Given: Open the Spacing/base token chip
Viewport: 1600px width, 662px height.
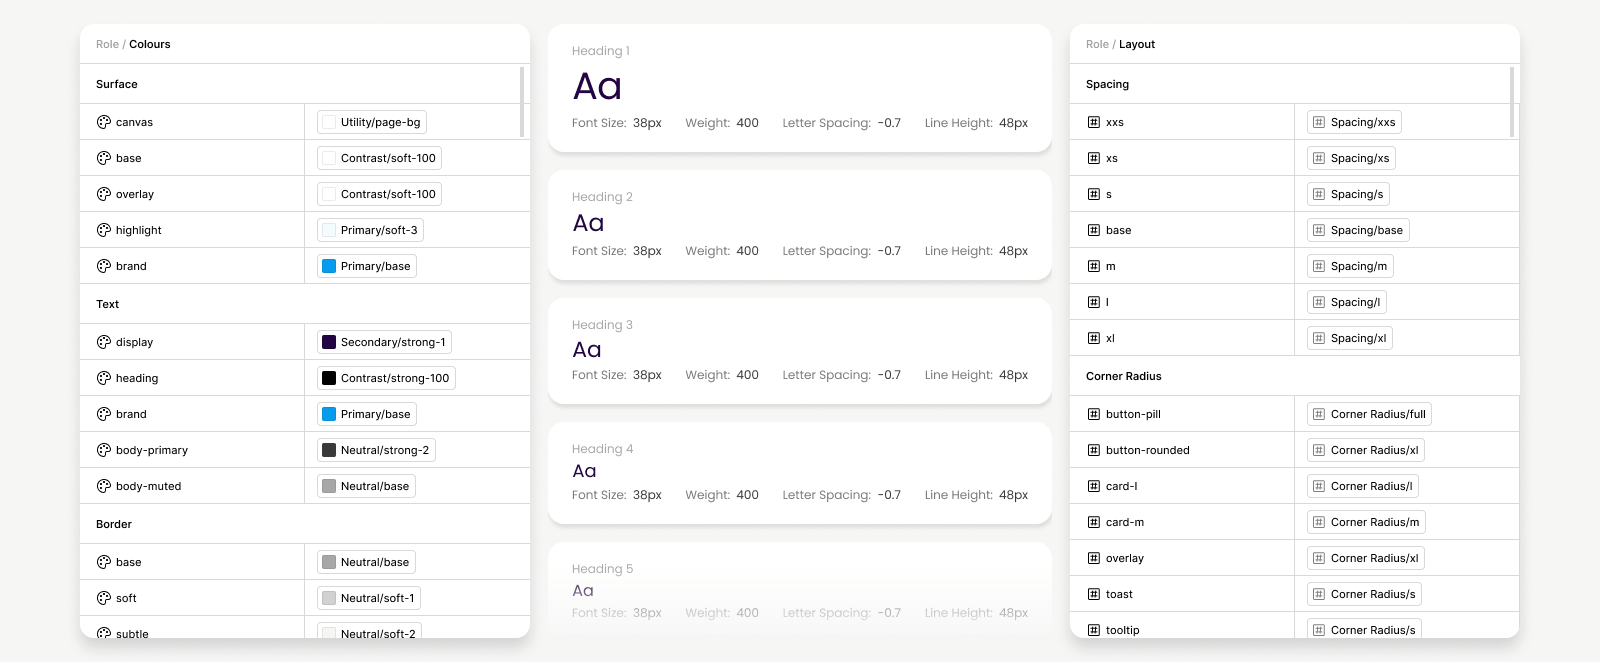Looking at the screenshot, I should point(1358,230).
